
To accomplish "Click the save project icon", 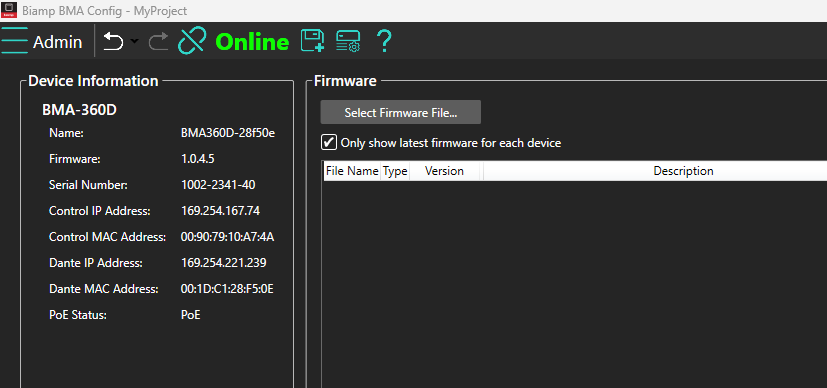I will point(312,41).
